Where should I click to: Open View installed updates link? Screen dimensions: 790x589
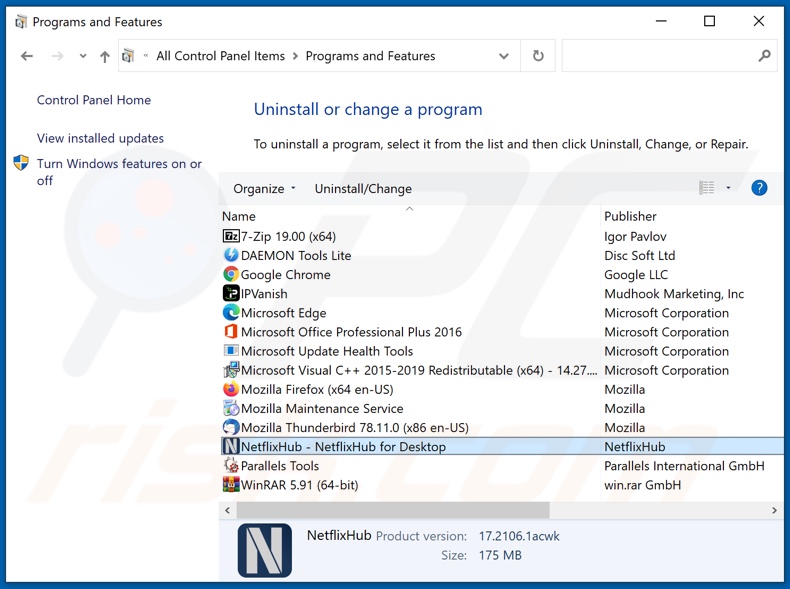(x=100, y=138)
